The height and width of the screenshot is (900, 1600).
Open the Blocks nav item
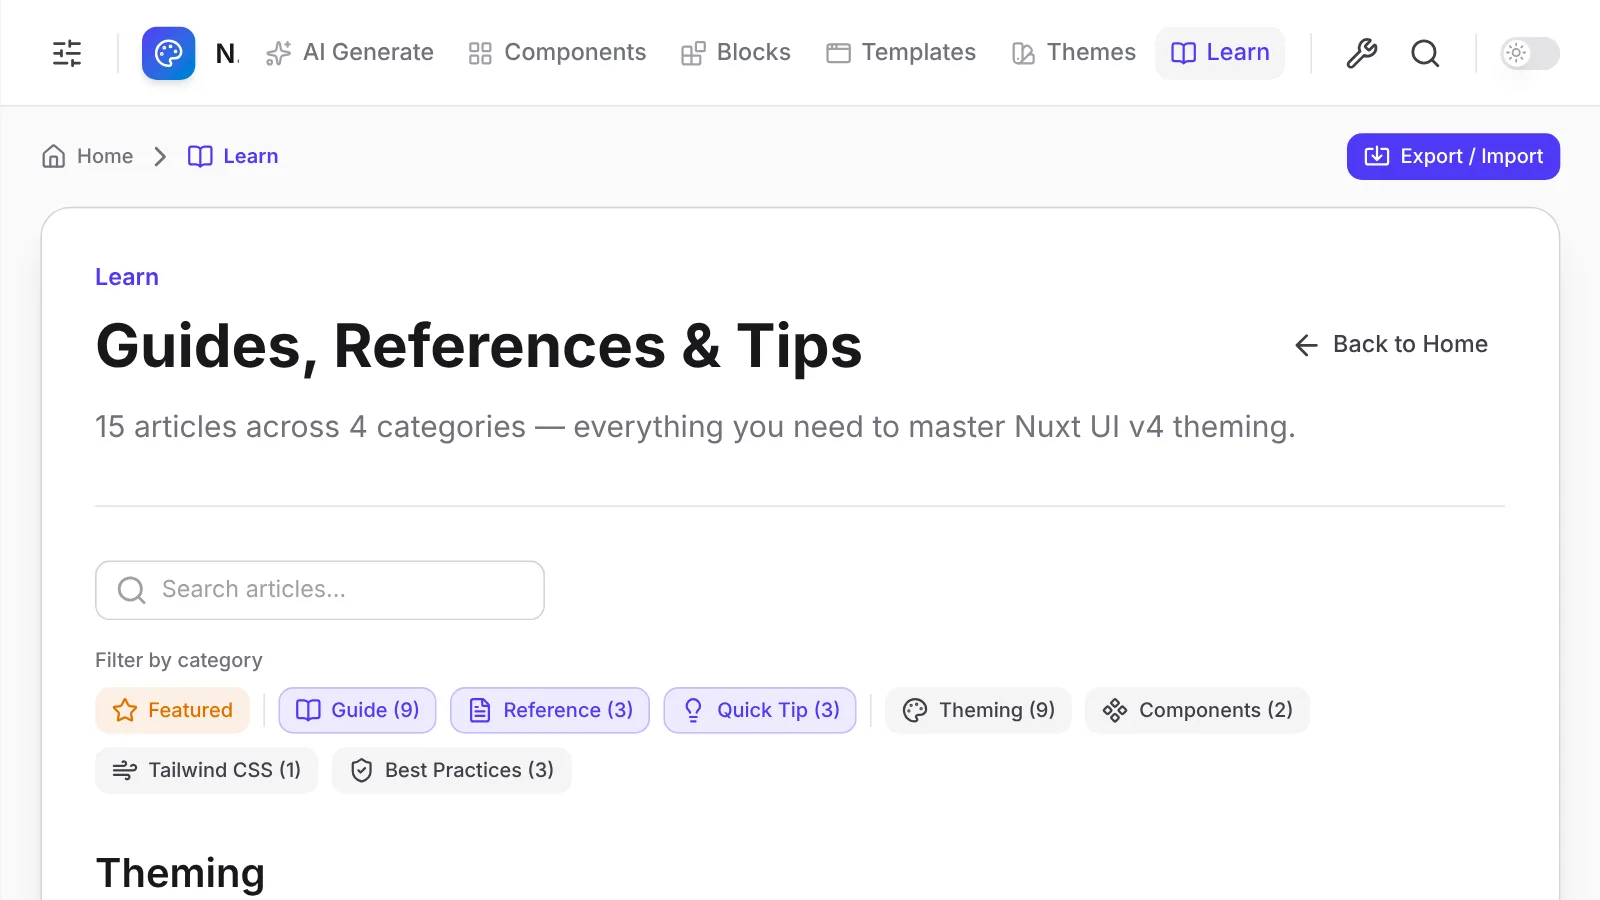[735, 53]
